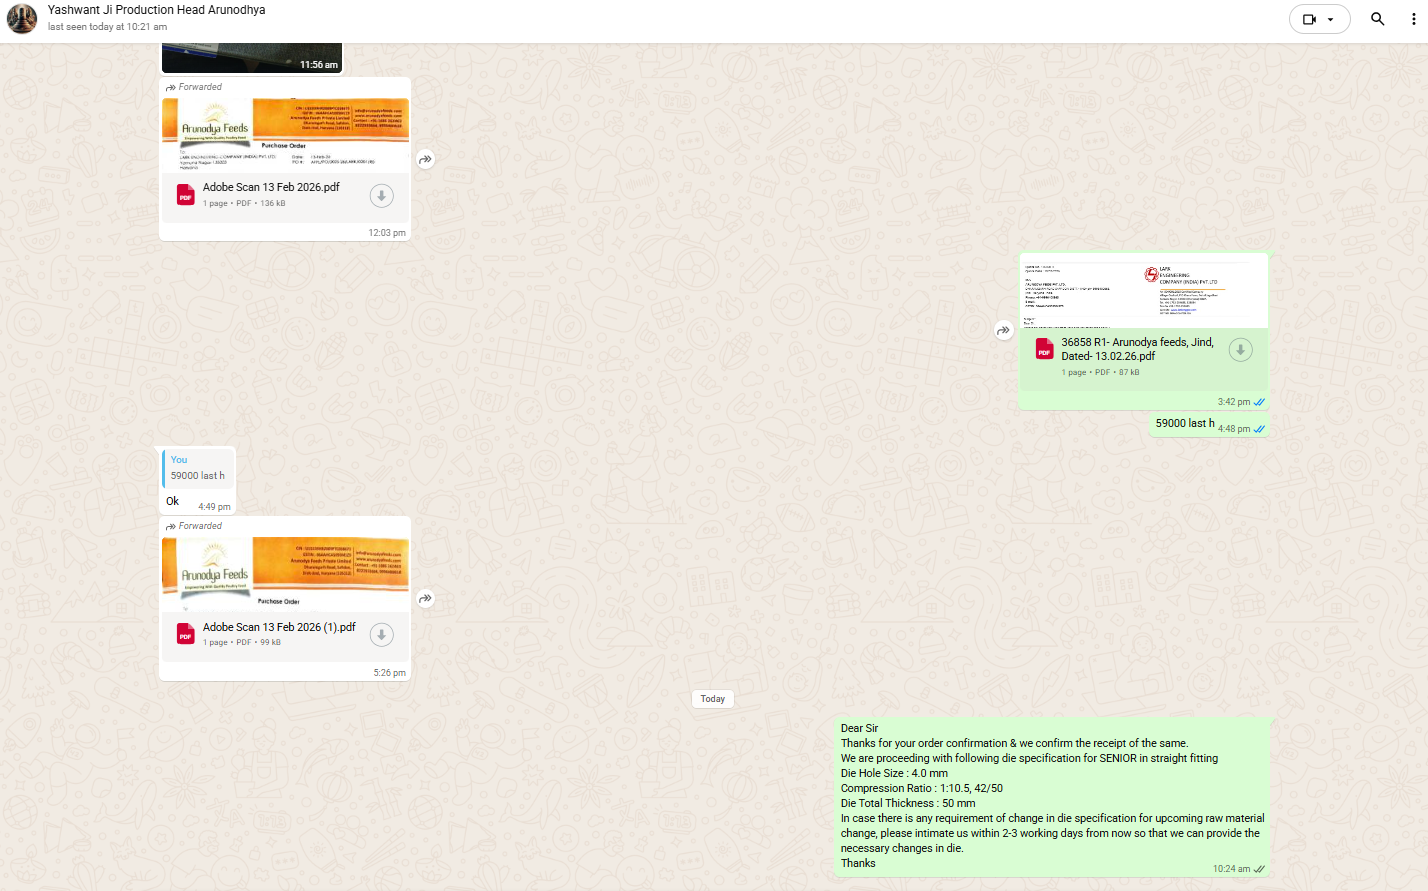Click the "Dear Sir" die specification message
This screenshot has width=1428, height=891.
click(x=1050, y=795)
